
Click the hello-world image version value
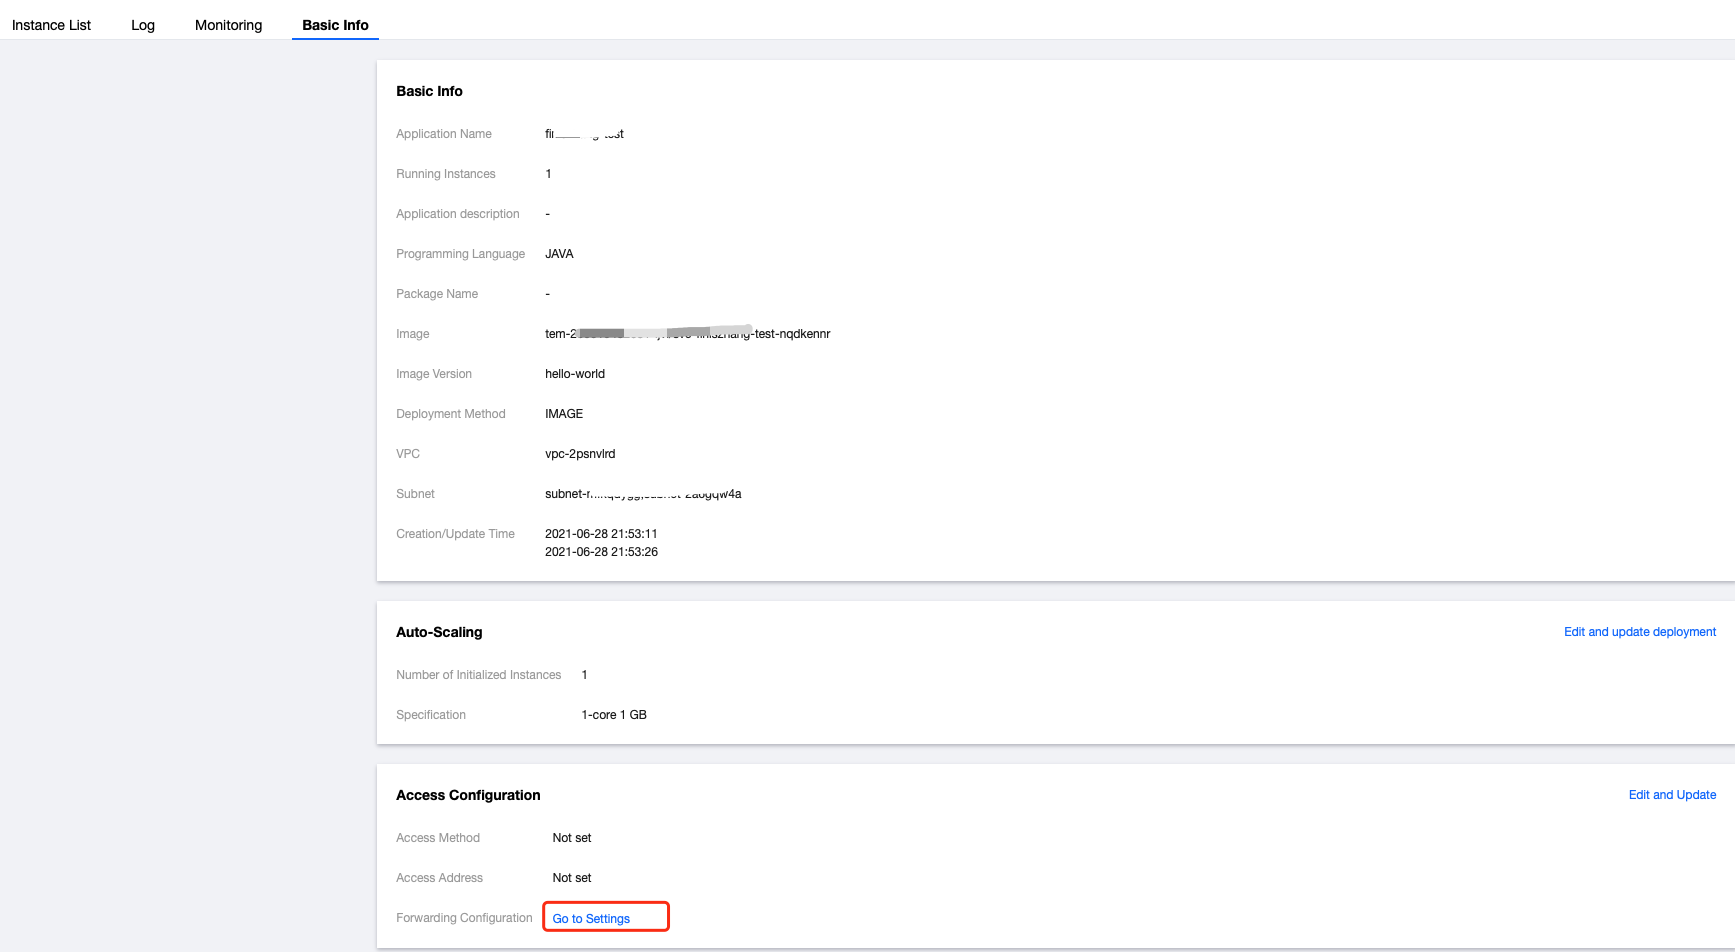coord(575,374)
